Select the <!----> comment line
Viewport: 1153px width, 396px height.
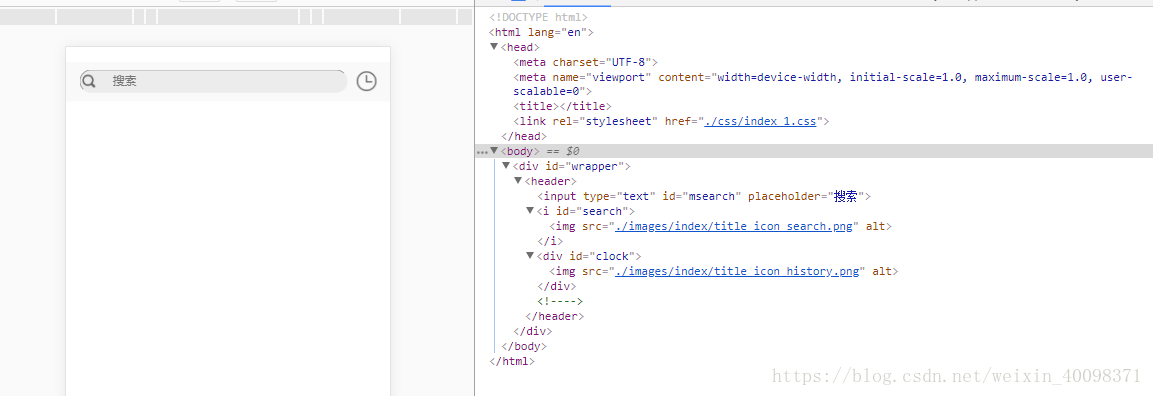(x=560, y=301)
